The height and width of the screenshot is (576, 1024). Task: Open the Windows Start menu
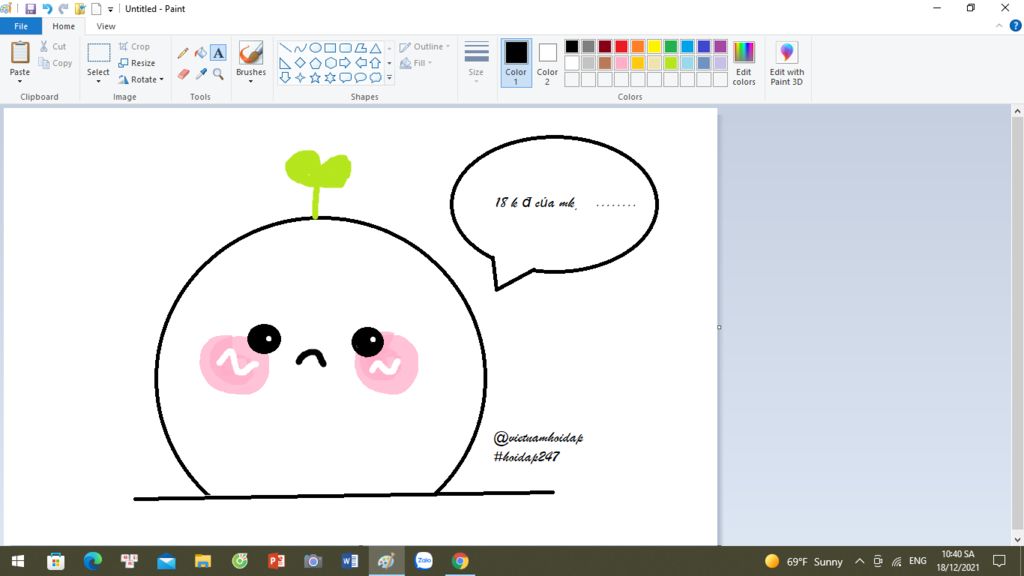(18, 561)
